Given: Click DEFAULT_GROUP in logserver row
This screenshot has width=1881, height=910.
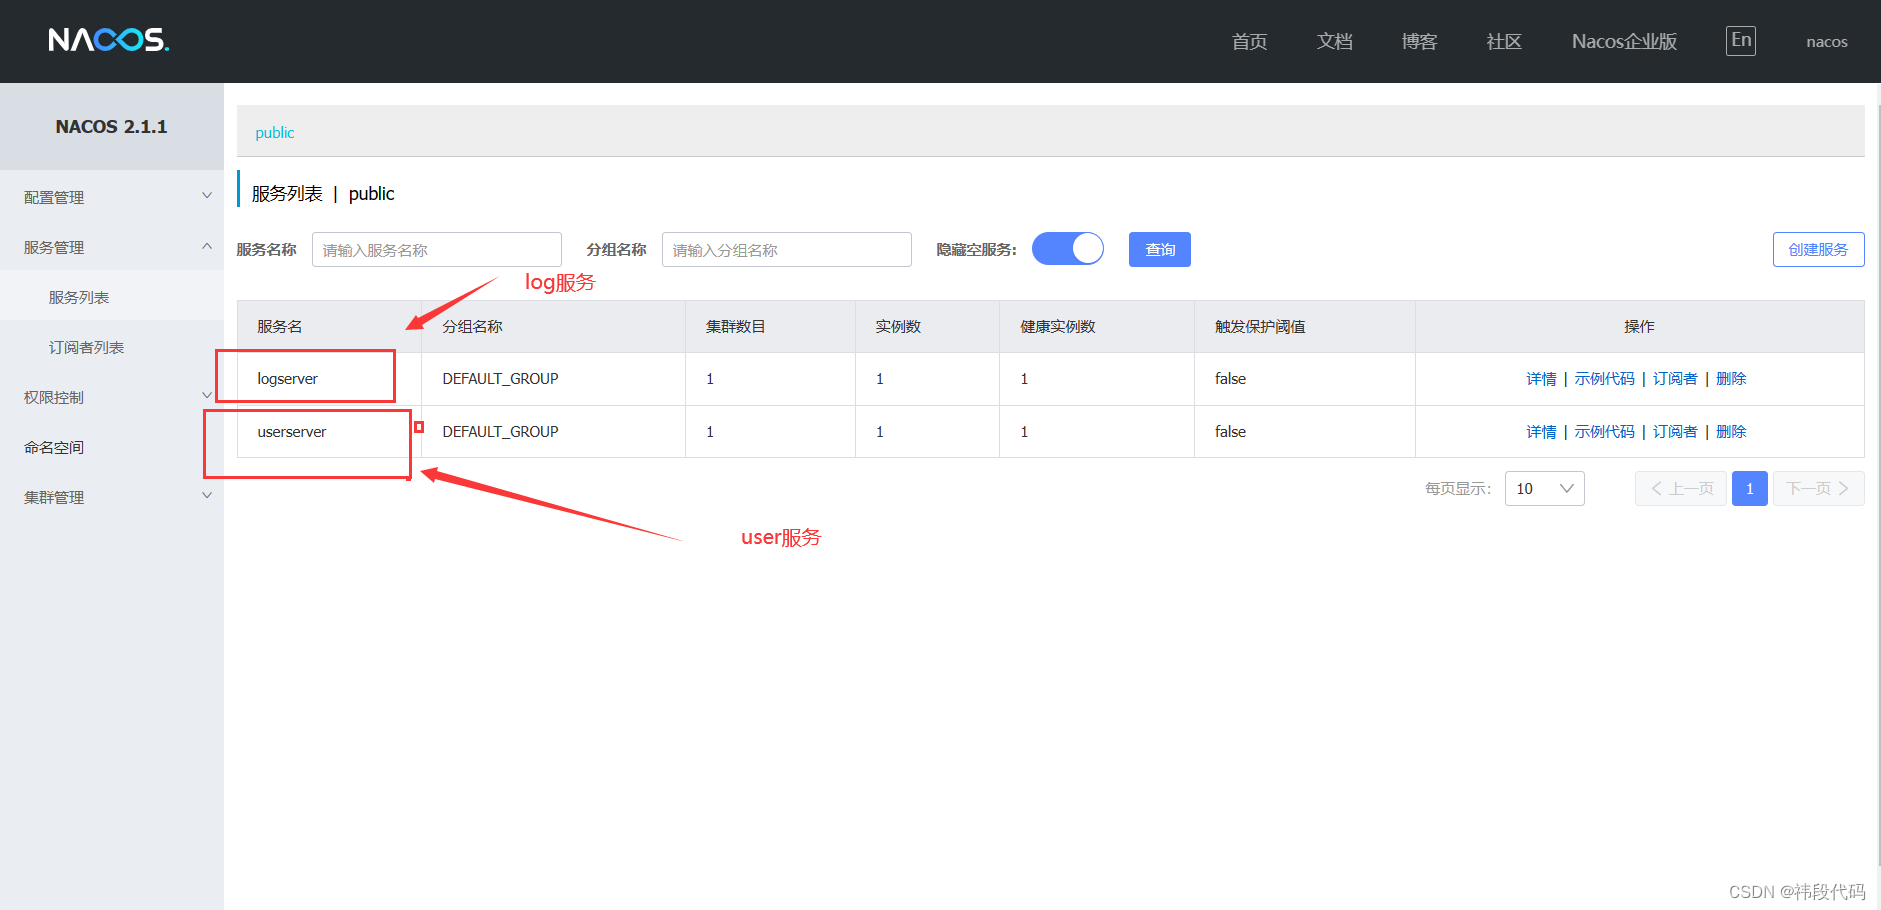Looking at the screenshot, I should pos(500,379).
